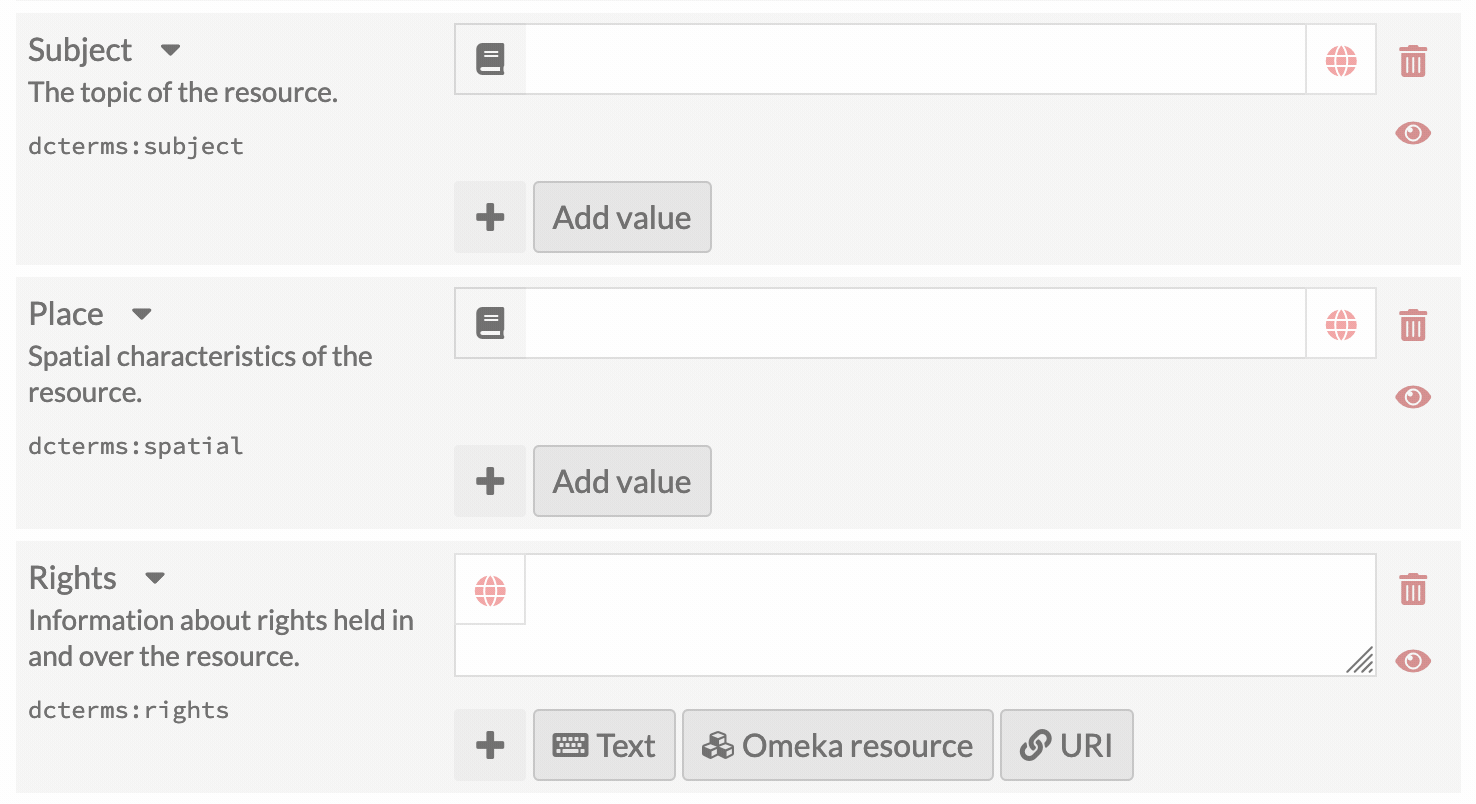Viewport: 1476px width, 804px height.
Task: Click the book icon in Place field
Action: tap(490, 324)
